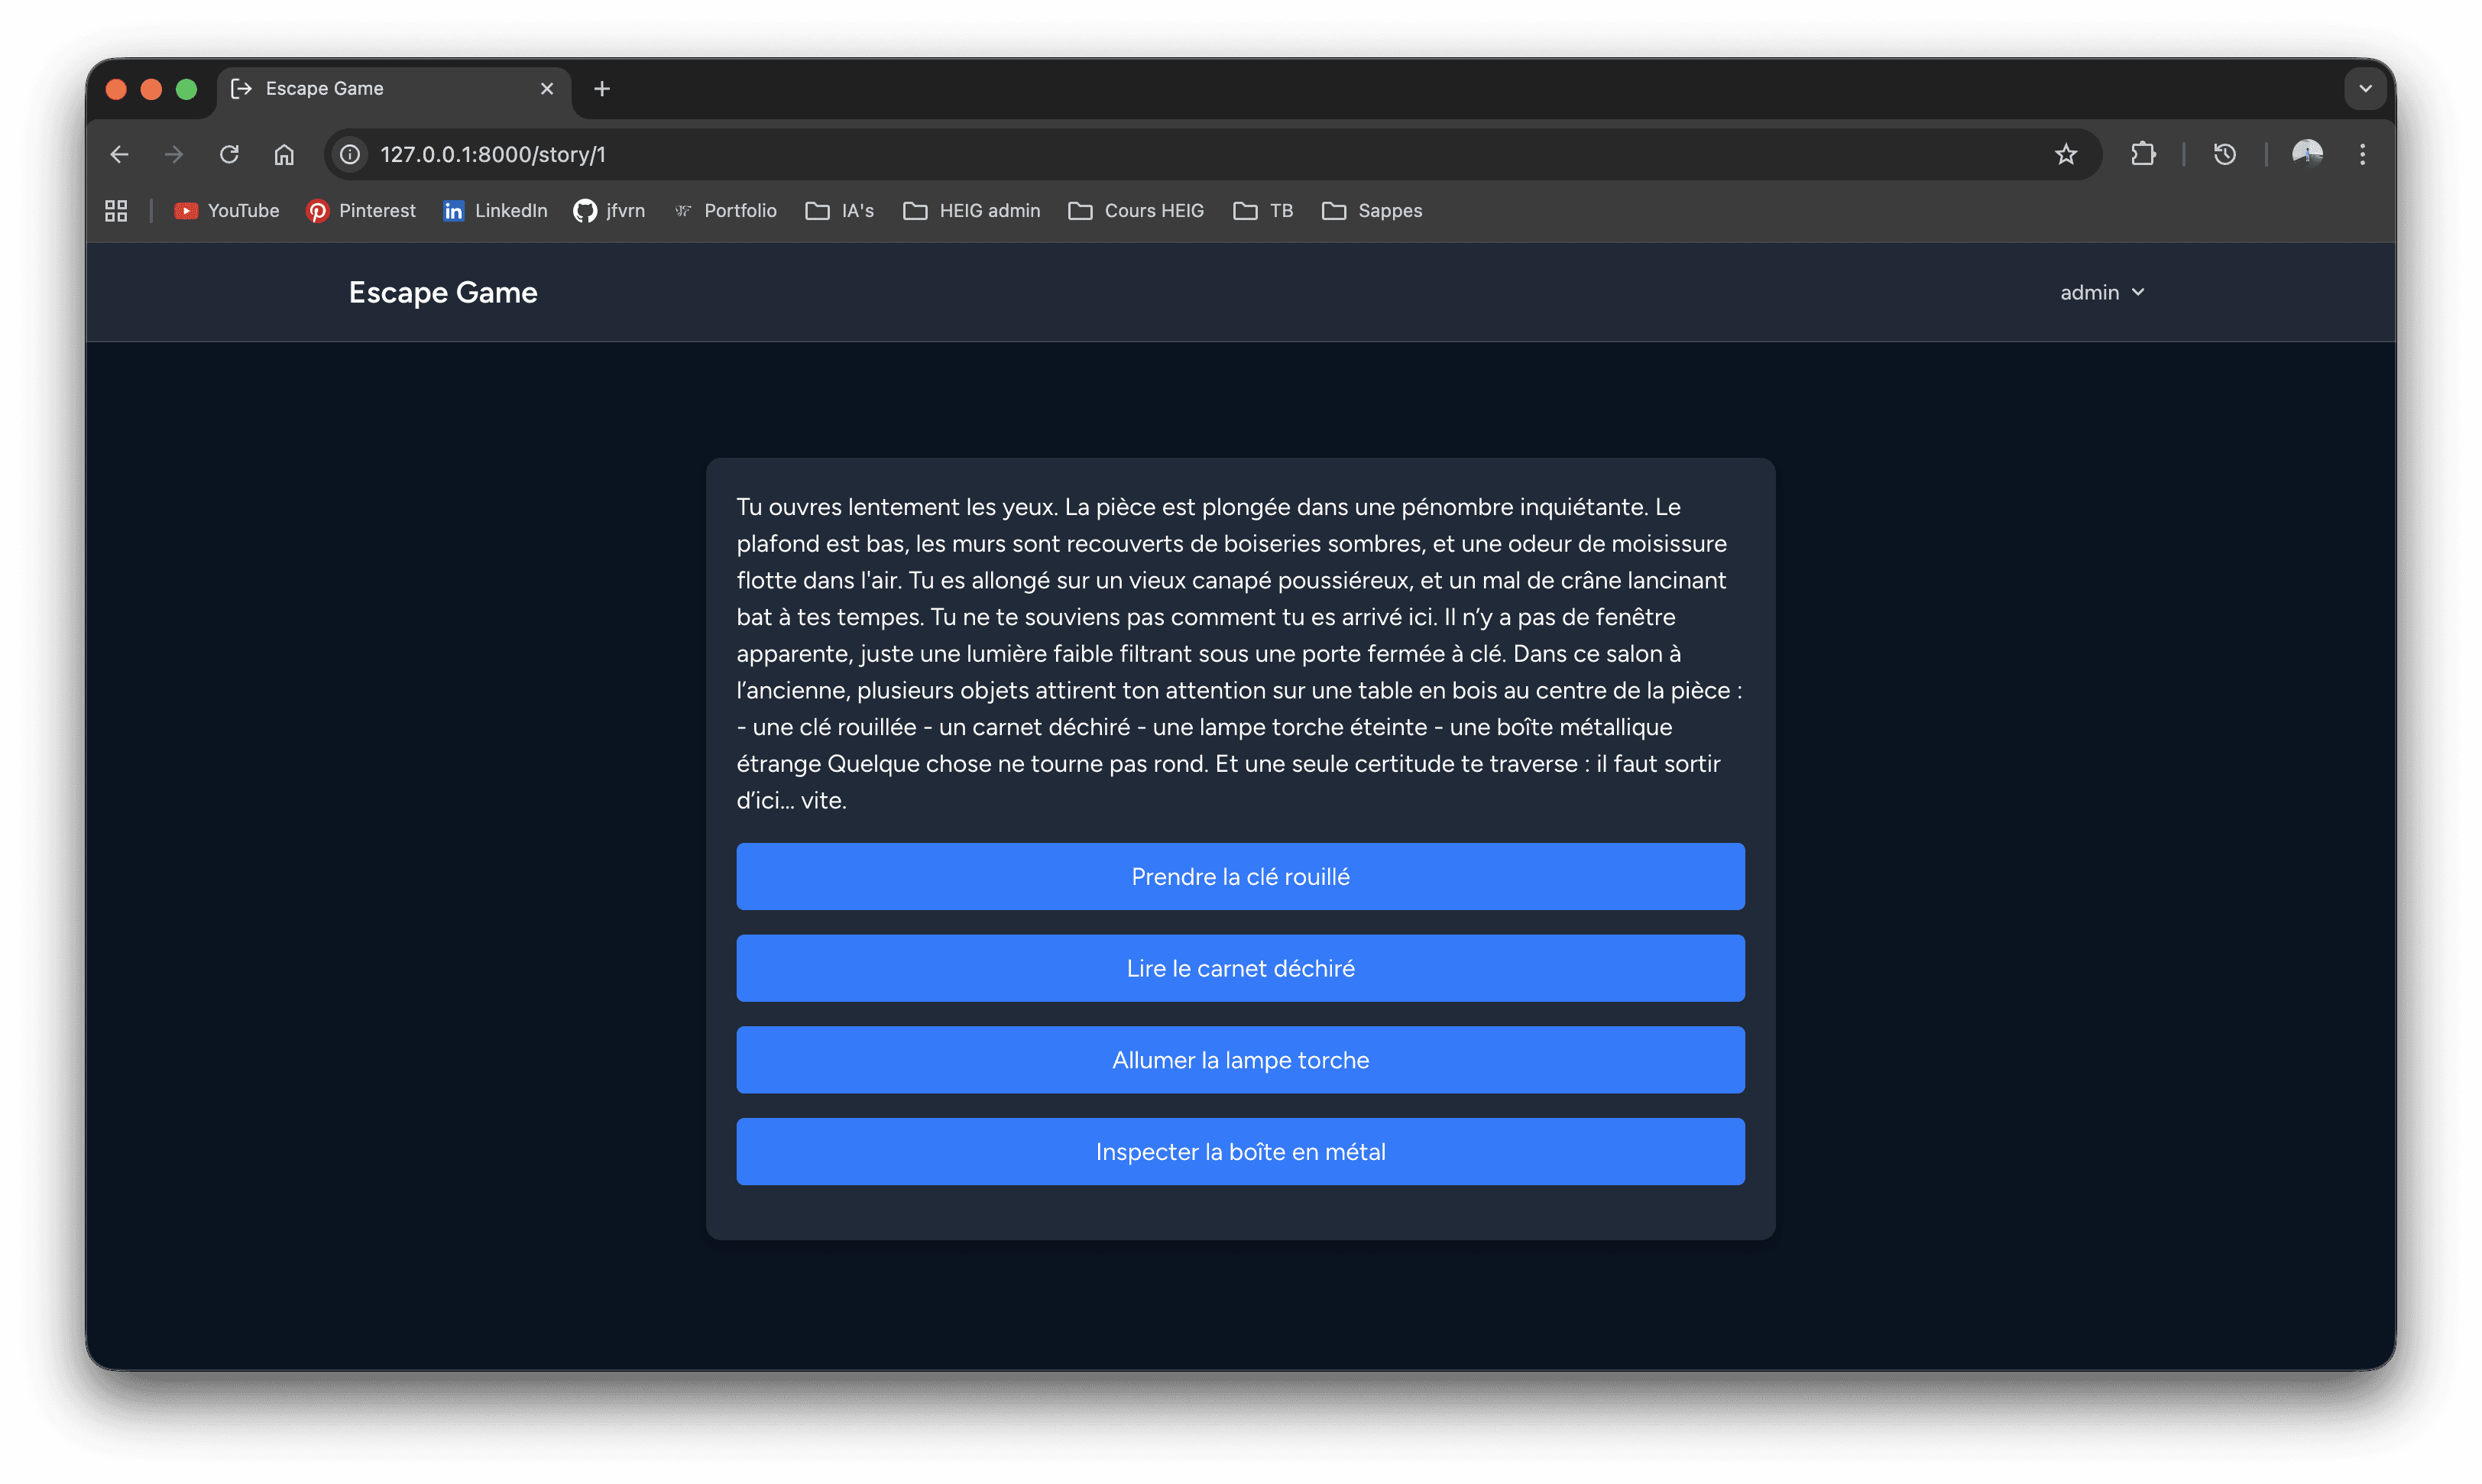Screen dimensions: 2482x1484
Task: Open the tab search chevron
Action: [x=2365, y=88]
